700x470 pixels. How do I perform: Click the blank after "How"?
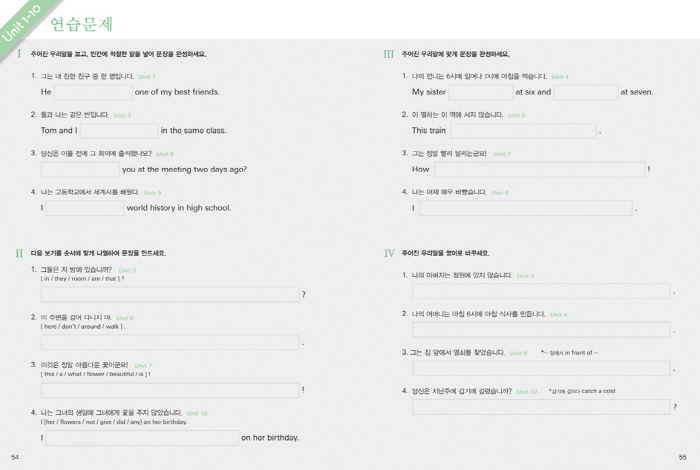click(539, 169)
